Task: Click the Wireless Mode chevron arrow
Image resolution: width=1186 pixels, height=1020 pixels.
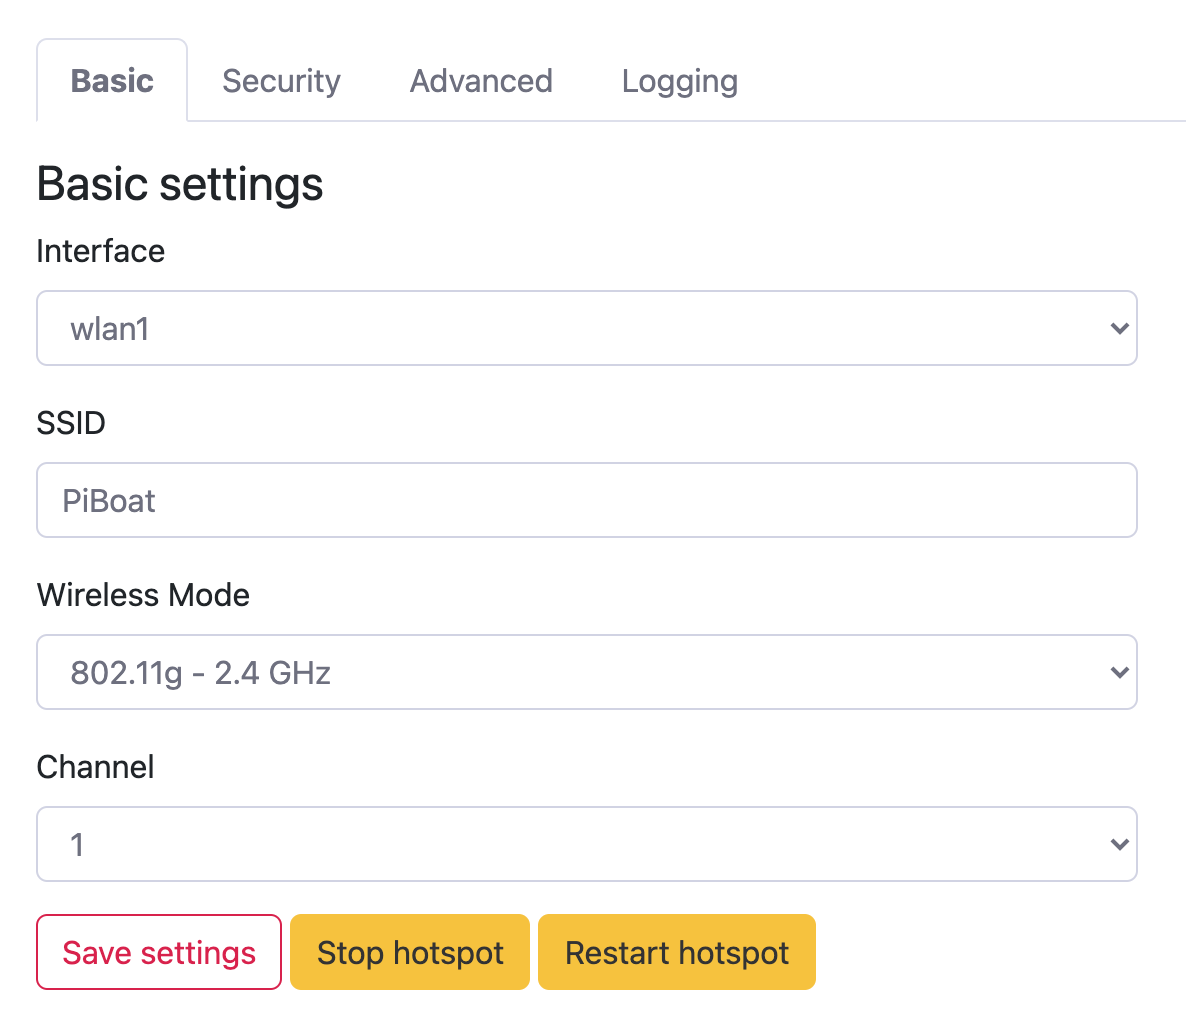Action: click(1119, 672)
